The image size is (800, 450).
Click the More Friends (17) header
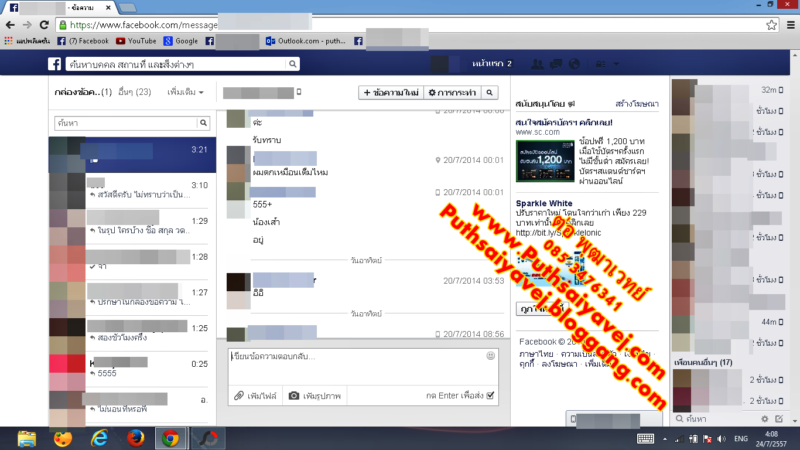coord(703,362)
